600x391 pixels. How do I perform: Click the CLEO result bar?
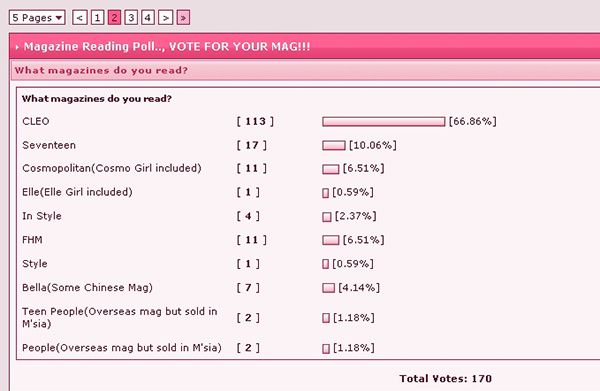tap(383, 122)
